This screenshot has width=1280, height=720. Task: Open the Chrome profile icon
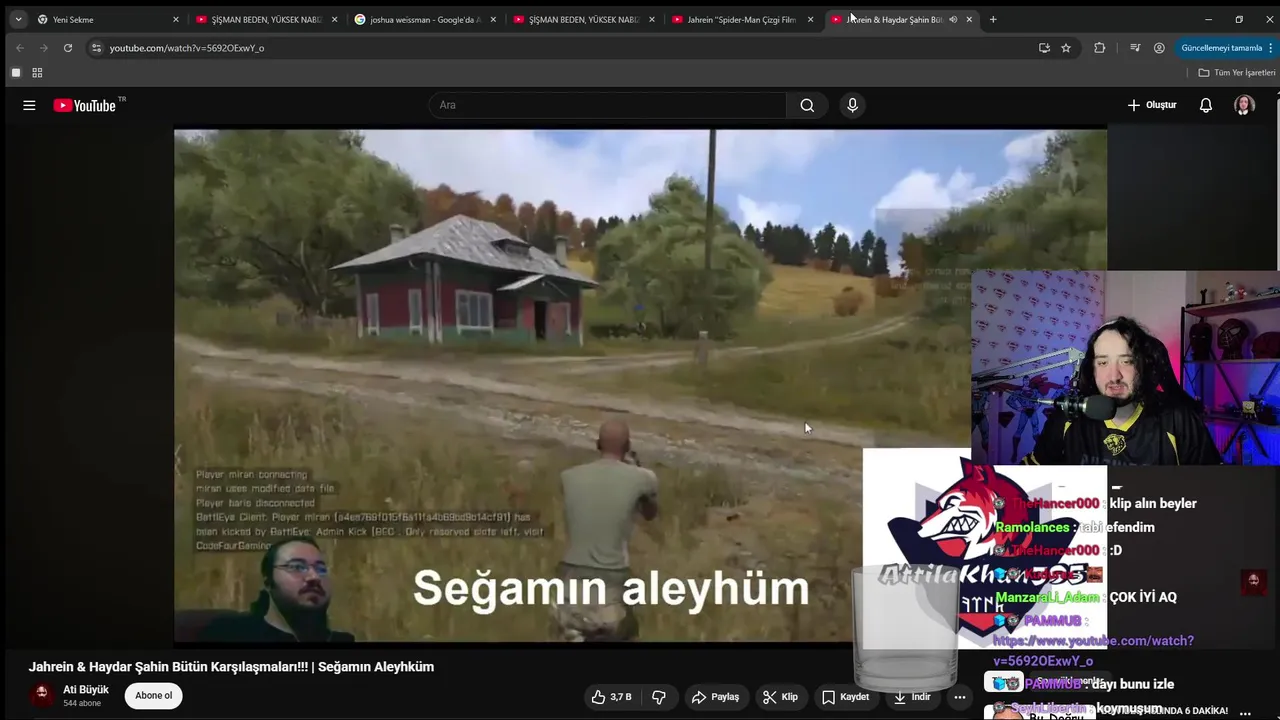click(x=1159, y=48)
